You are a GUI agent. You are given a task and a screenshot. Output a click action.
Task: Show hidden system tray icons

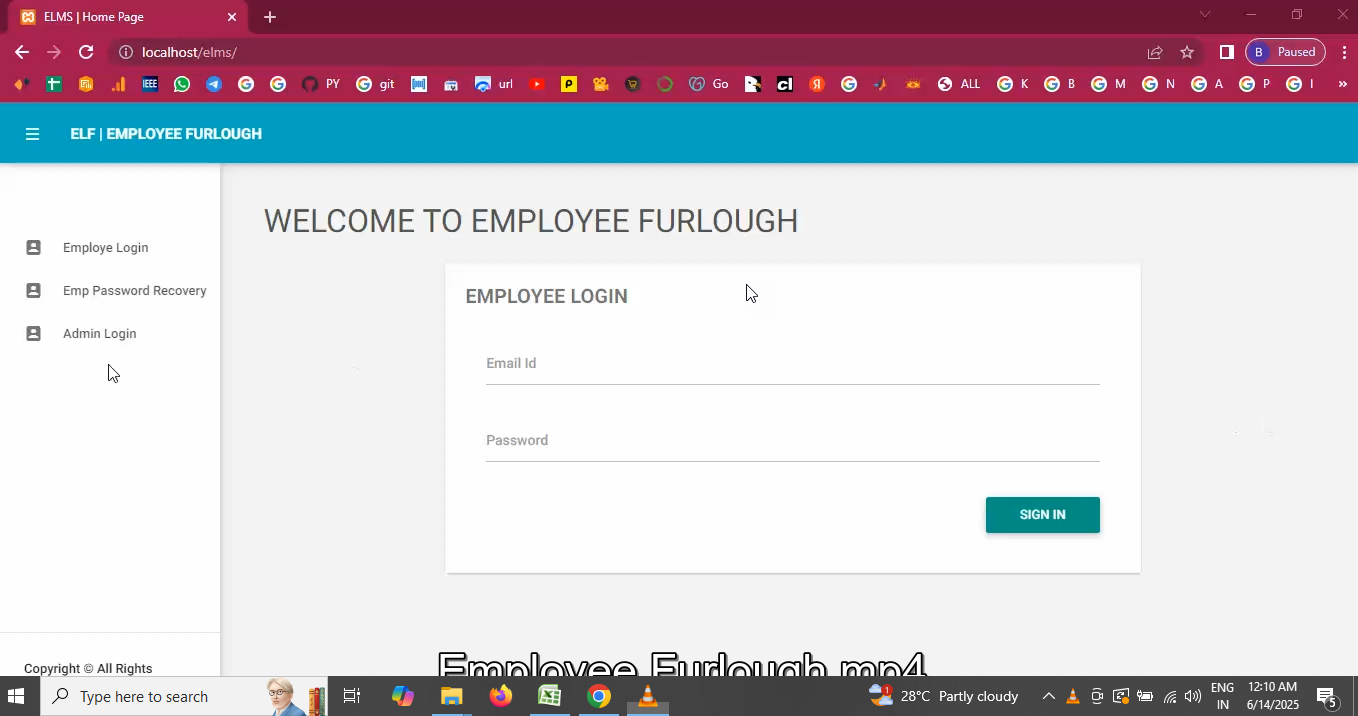[x=1048, y=696]
